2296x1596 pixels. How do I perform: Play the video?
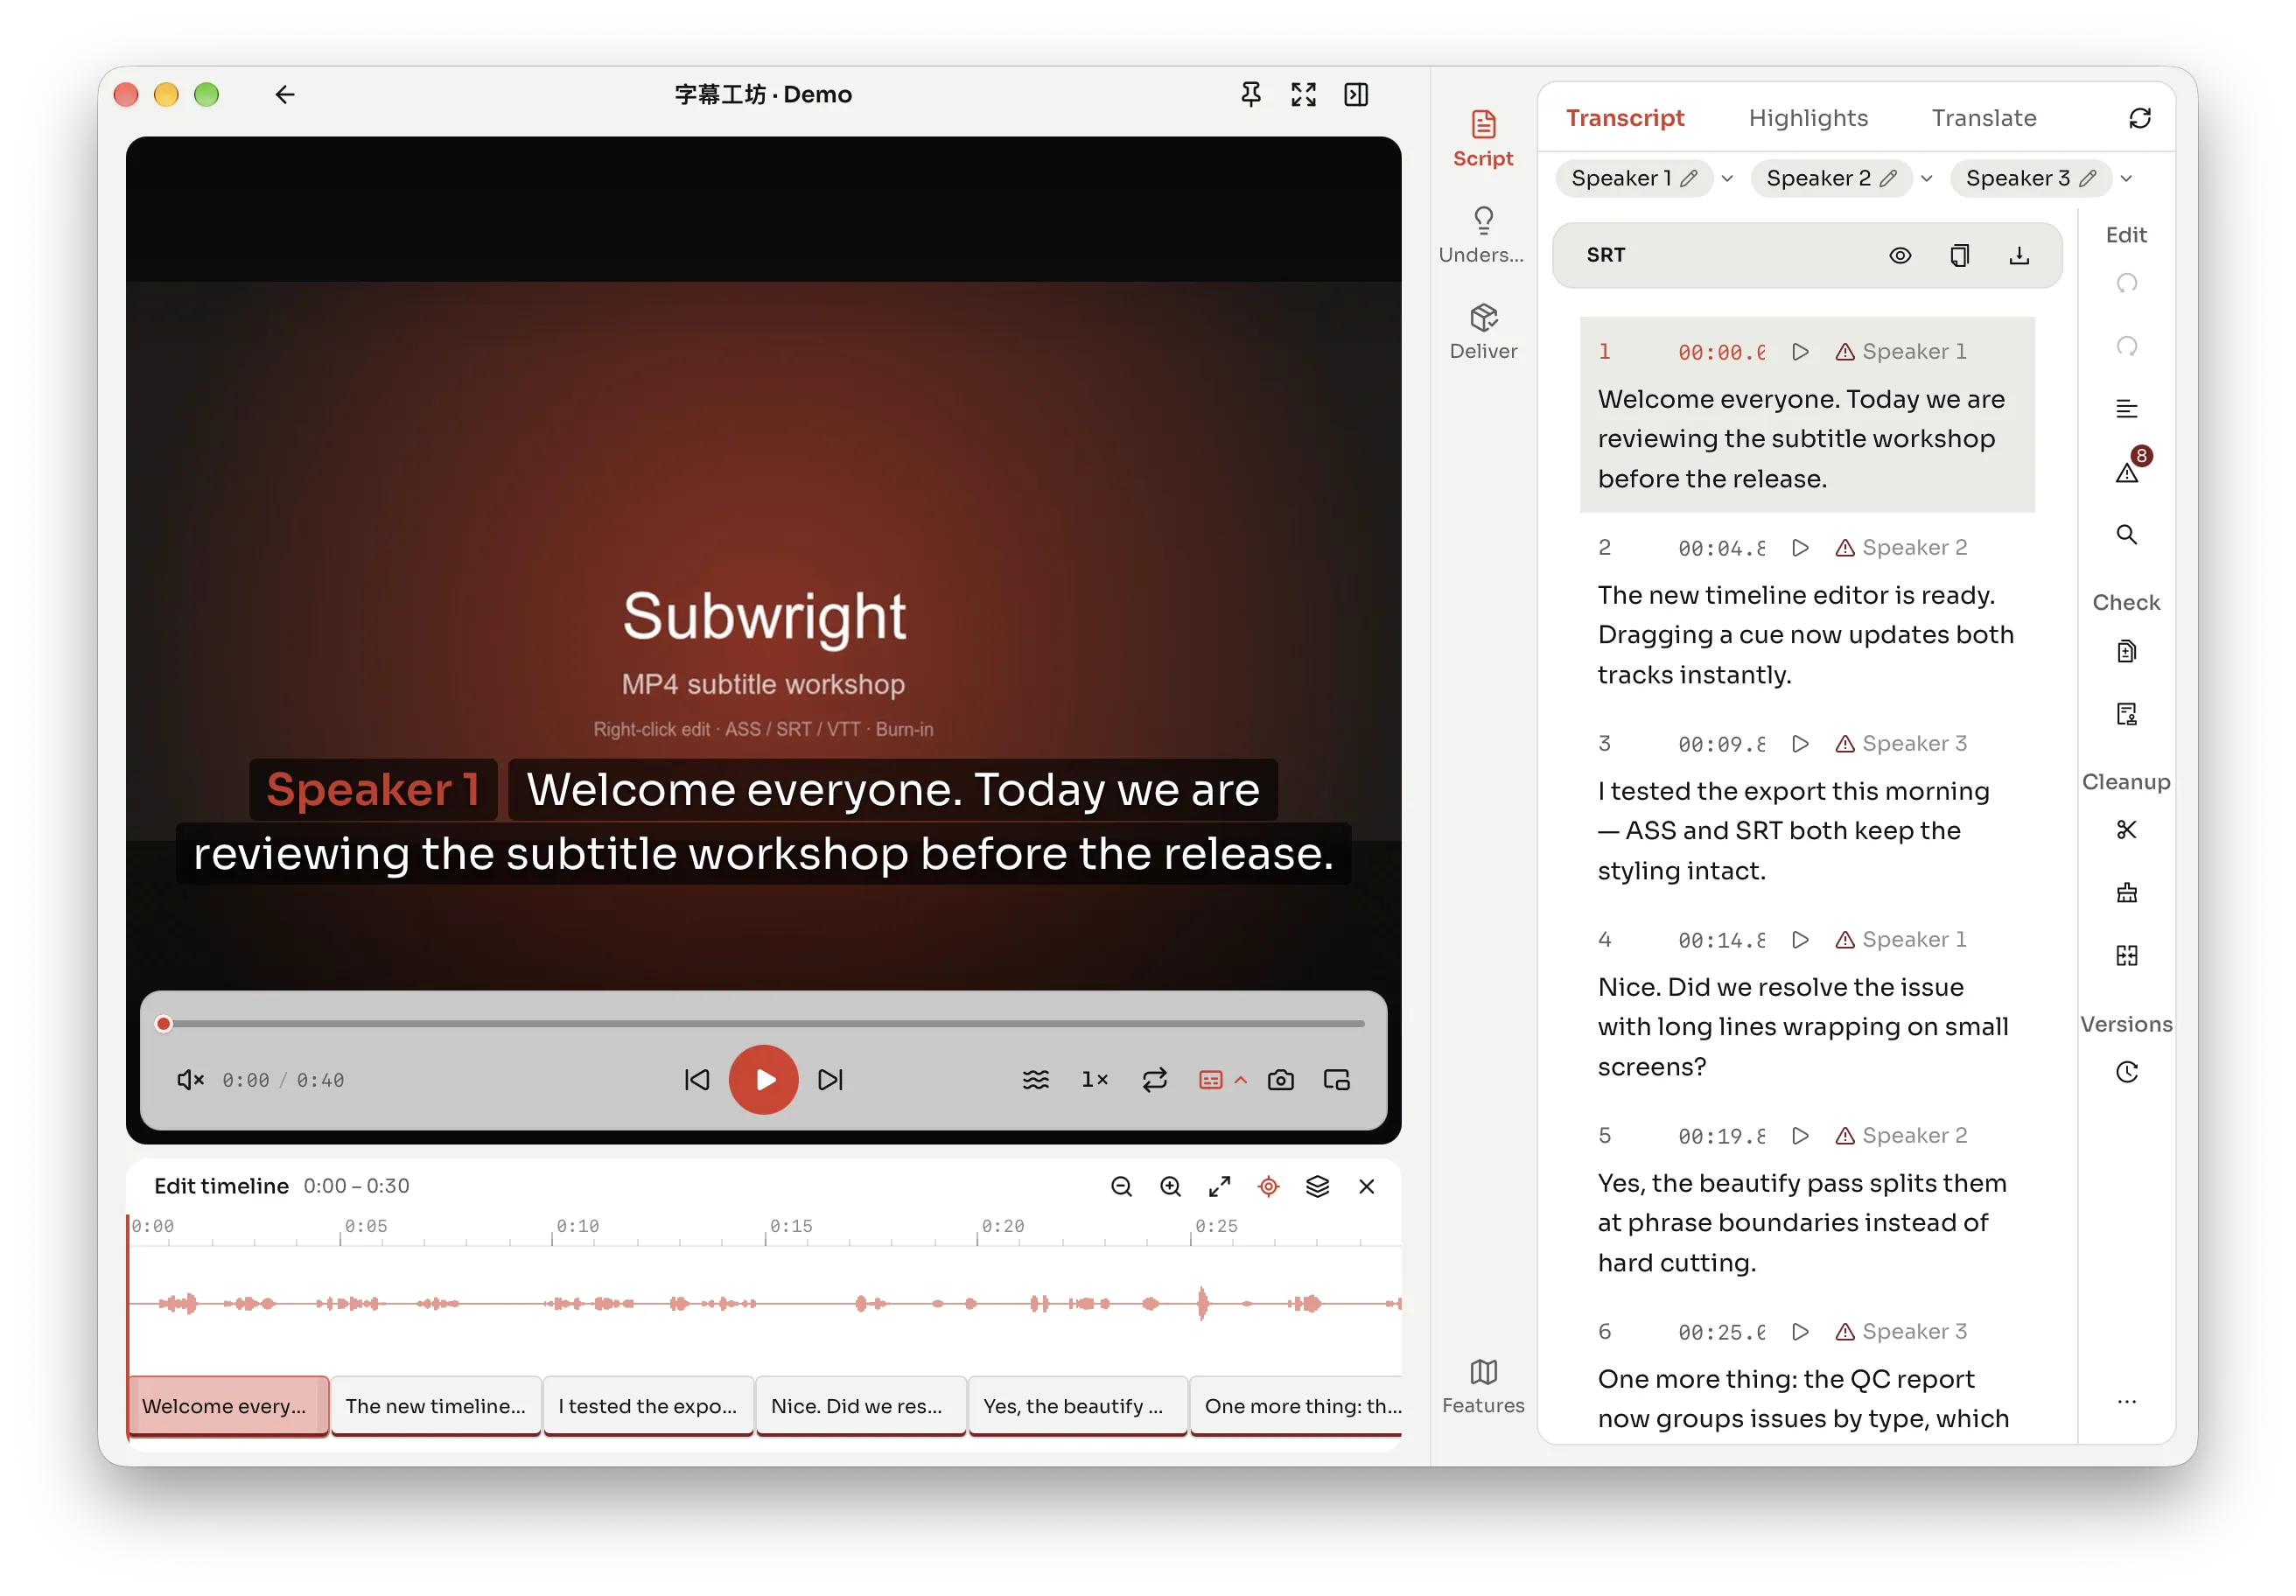point(763,1080)
